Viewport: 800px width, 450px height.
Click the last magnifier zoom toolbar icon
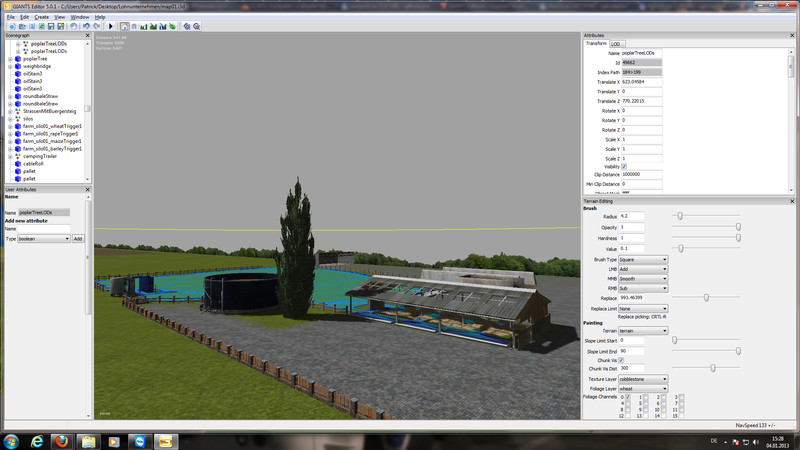(196, 26)
